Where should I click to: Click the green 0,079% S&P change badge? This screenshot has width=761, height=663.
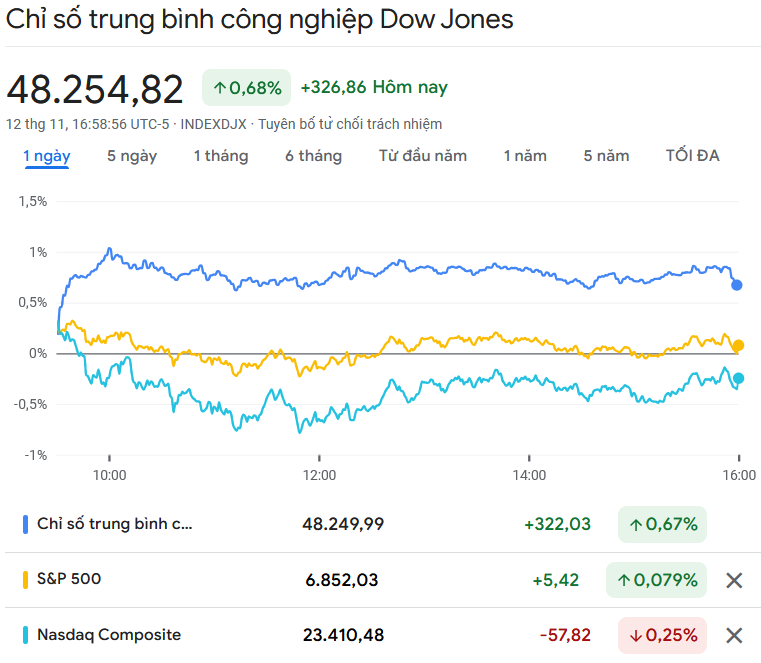click(656, 580)
